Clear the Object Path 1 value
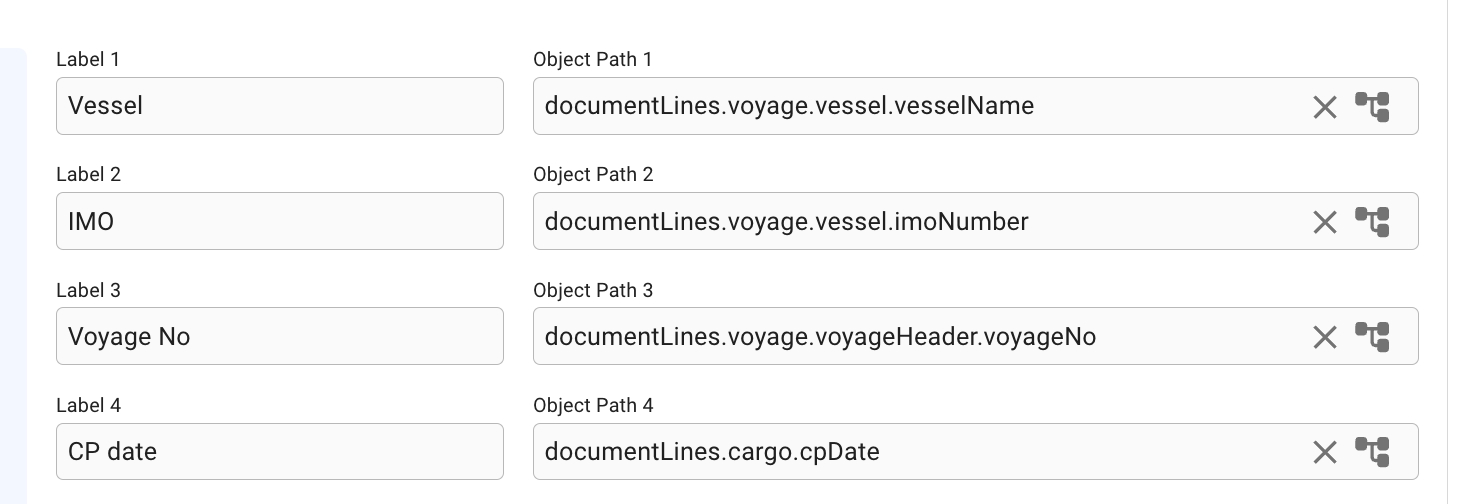This screenshot has width=1482, height=504. (x=1324, y=107)
